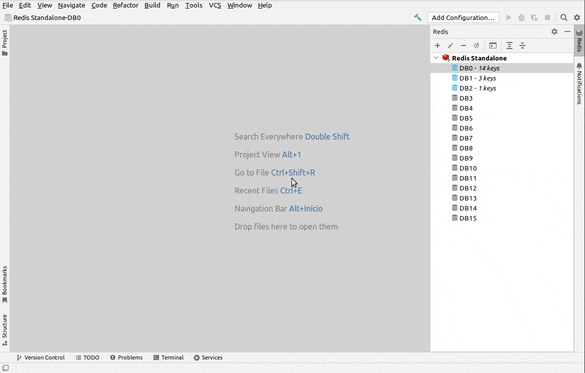Viewport: 585px width, 373px height.
Task: Open the Notifications side tab
Action: click(579, 84)
